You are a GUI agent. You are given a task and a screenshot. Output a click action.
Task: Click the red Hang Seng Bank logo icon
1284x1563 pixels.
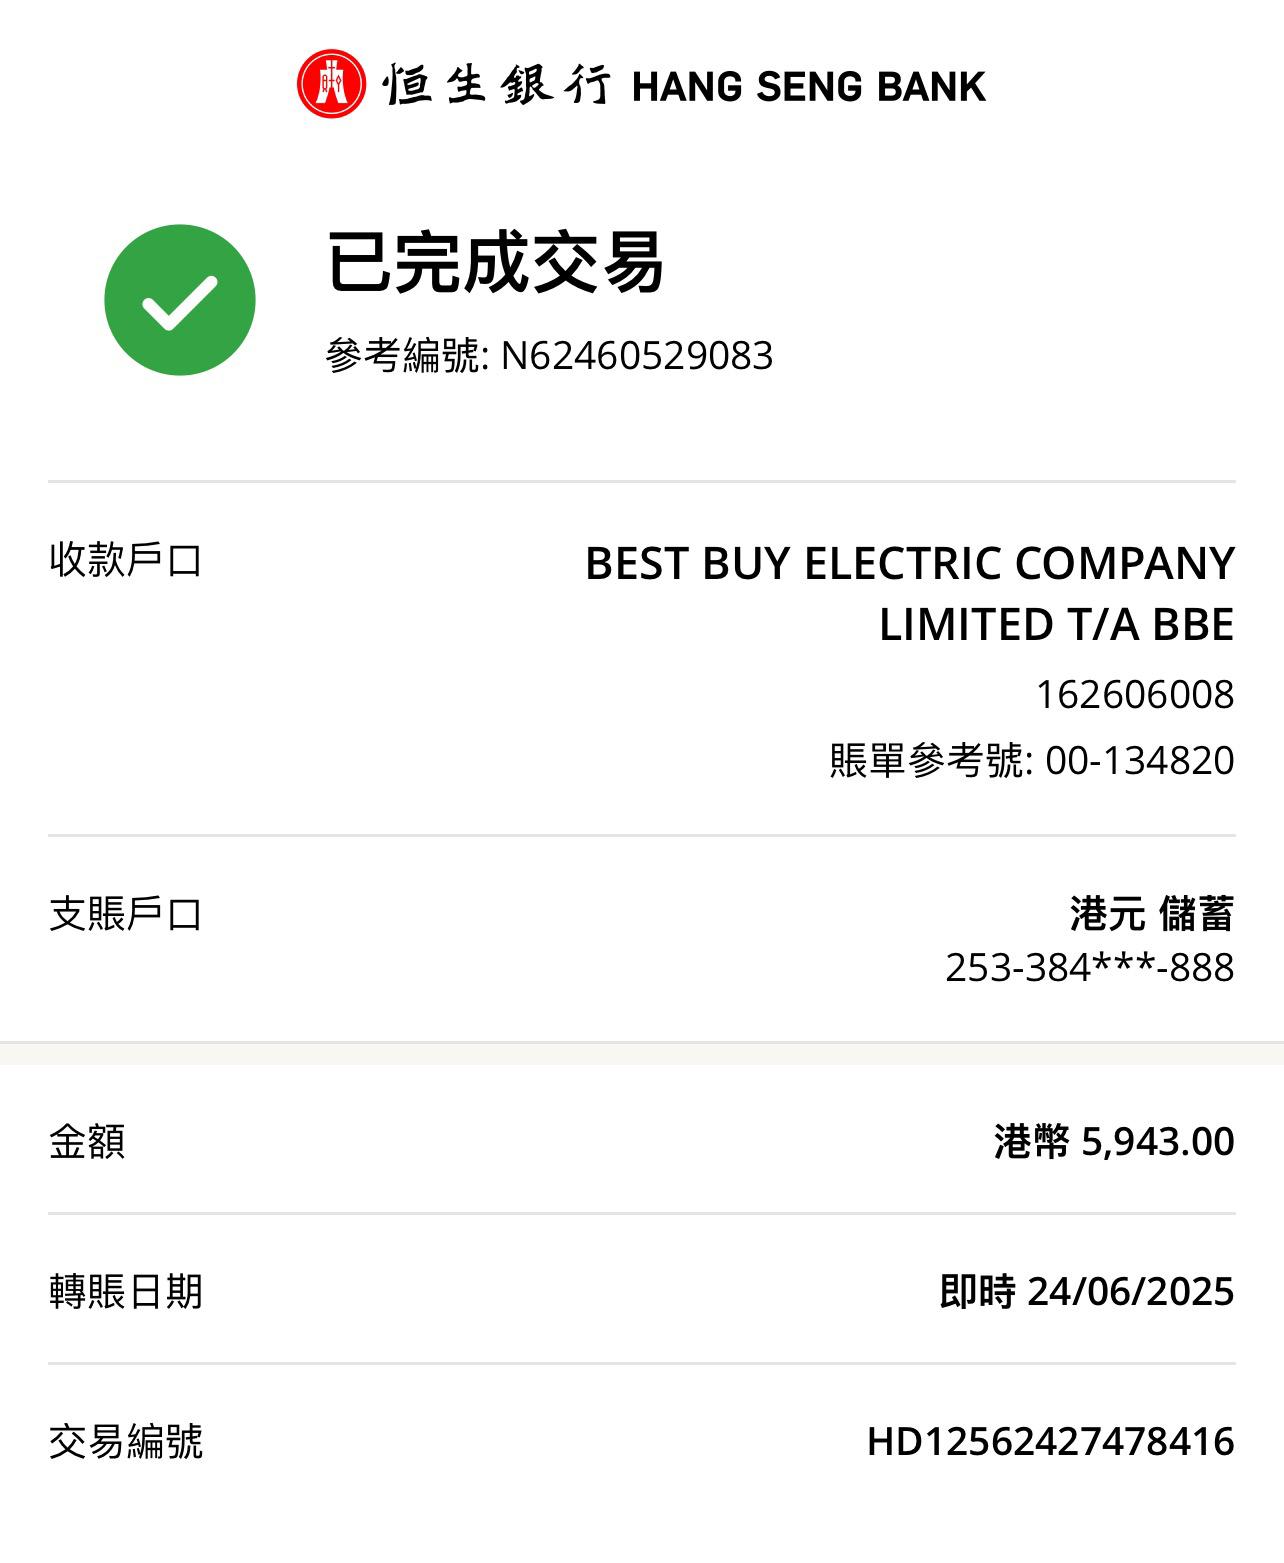[x=331, y=84]
